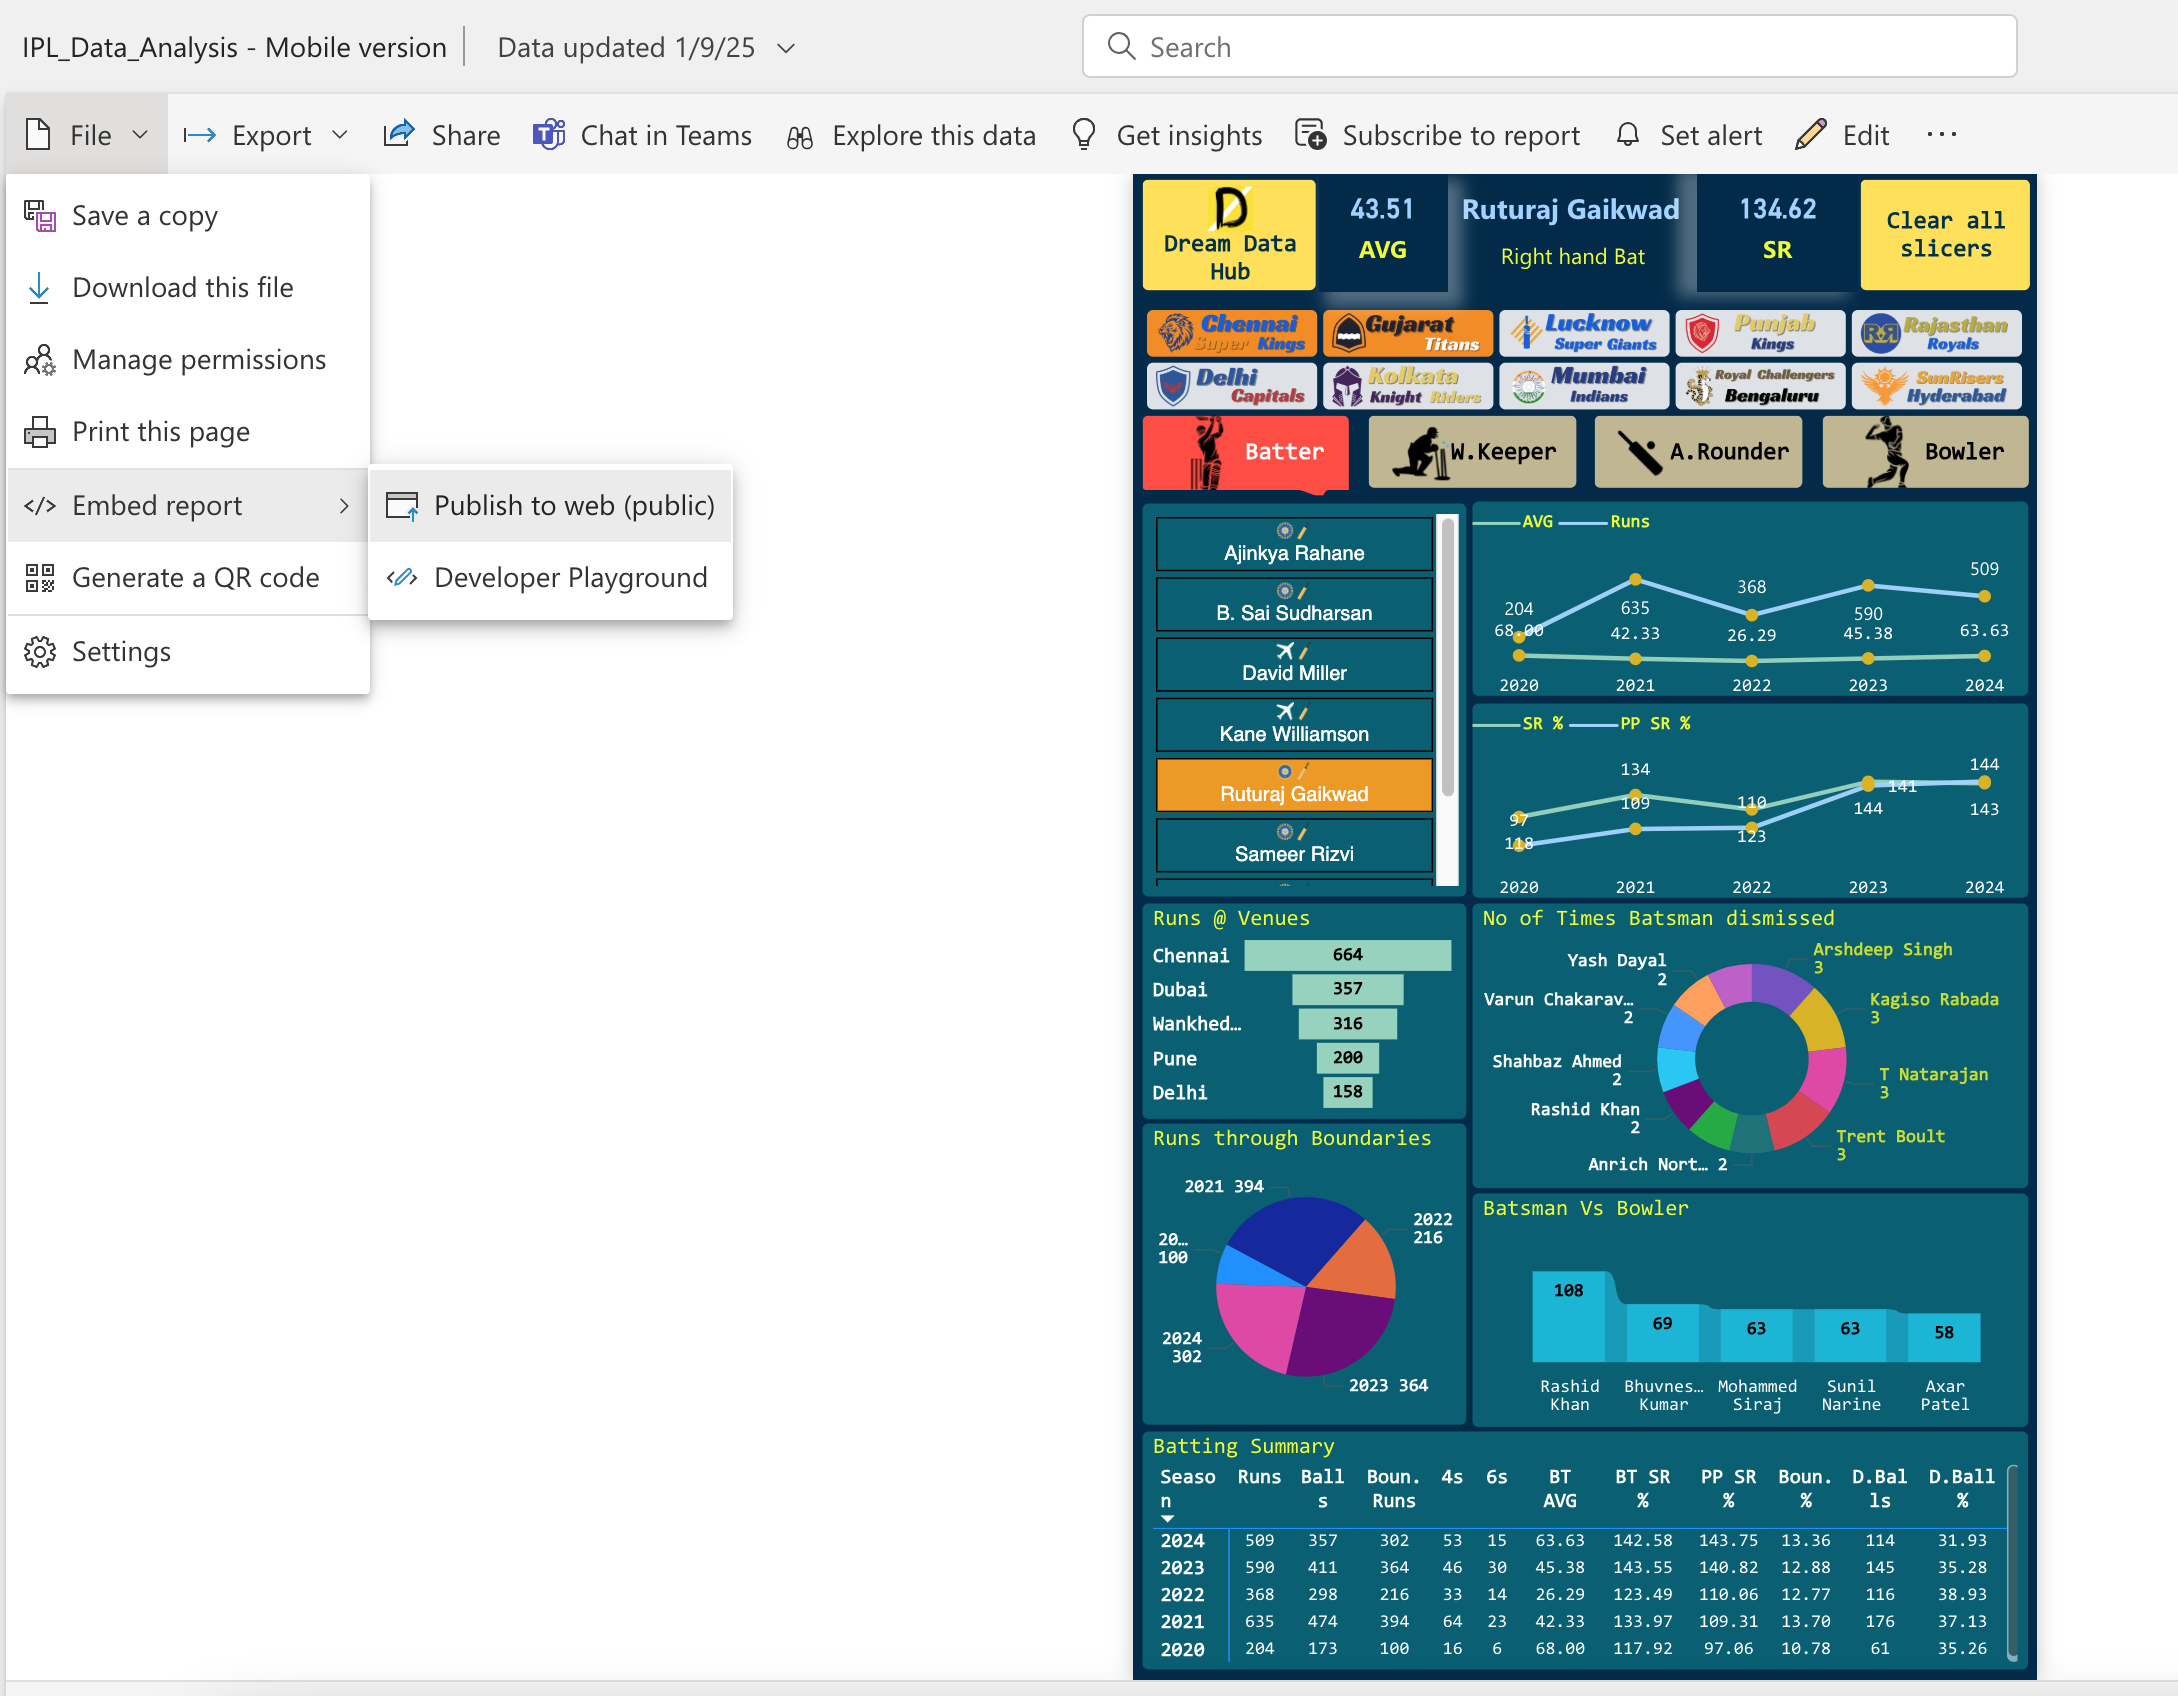Choose Download this file

click(x=188, y=288)
